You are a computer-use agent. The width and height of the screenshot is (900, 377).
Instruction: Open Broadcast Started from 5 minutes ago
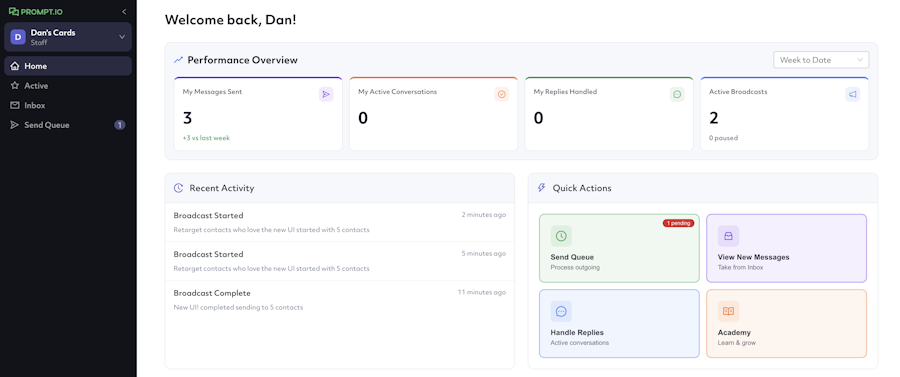pyautogui.click(x=340, y=261)
